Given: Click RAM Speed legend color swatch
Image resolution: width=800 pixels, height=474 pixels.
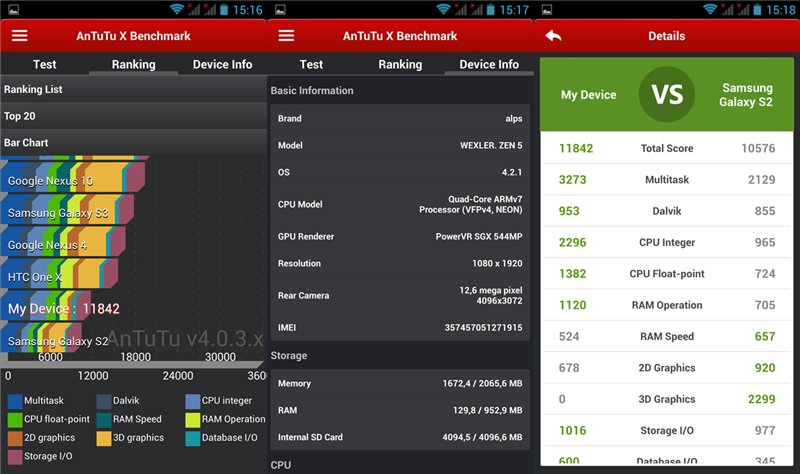Looking at the screenshot, I should coord(104,419).
